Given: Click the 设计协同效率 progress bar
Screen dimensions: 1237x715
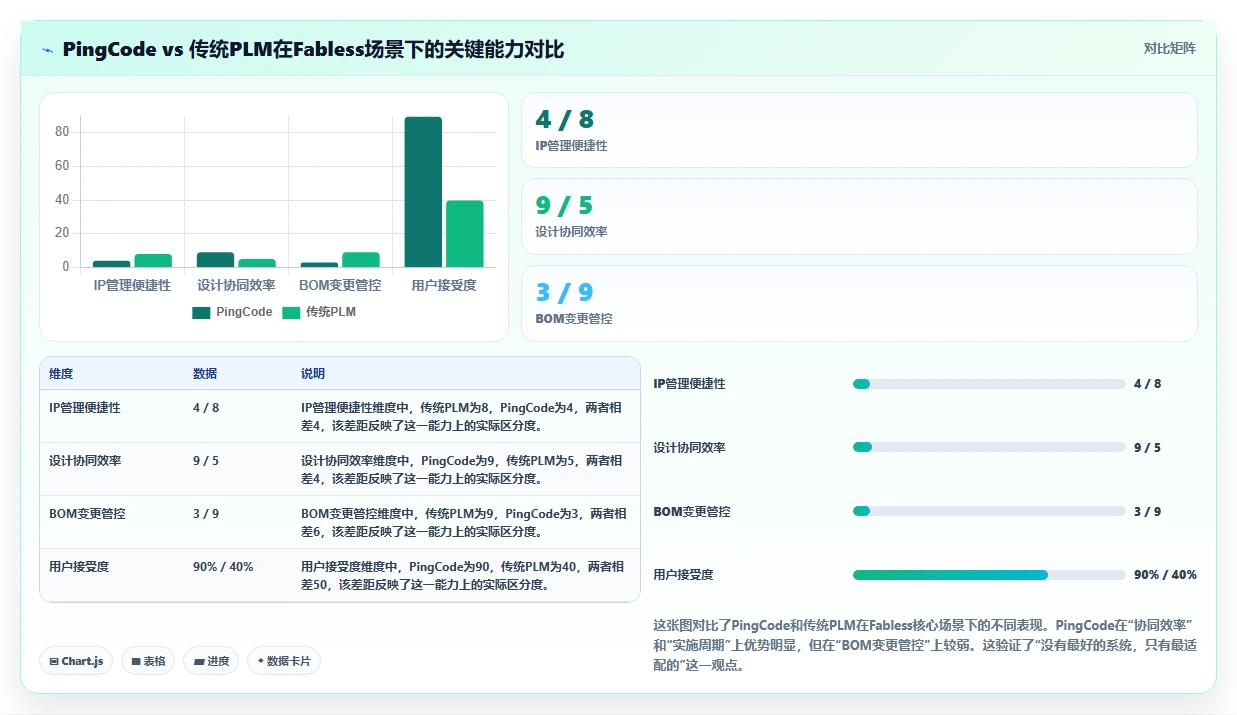Looking at the screenshot, I should click(989, 447).
